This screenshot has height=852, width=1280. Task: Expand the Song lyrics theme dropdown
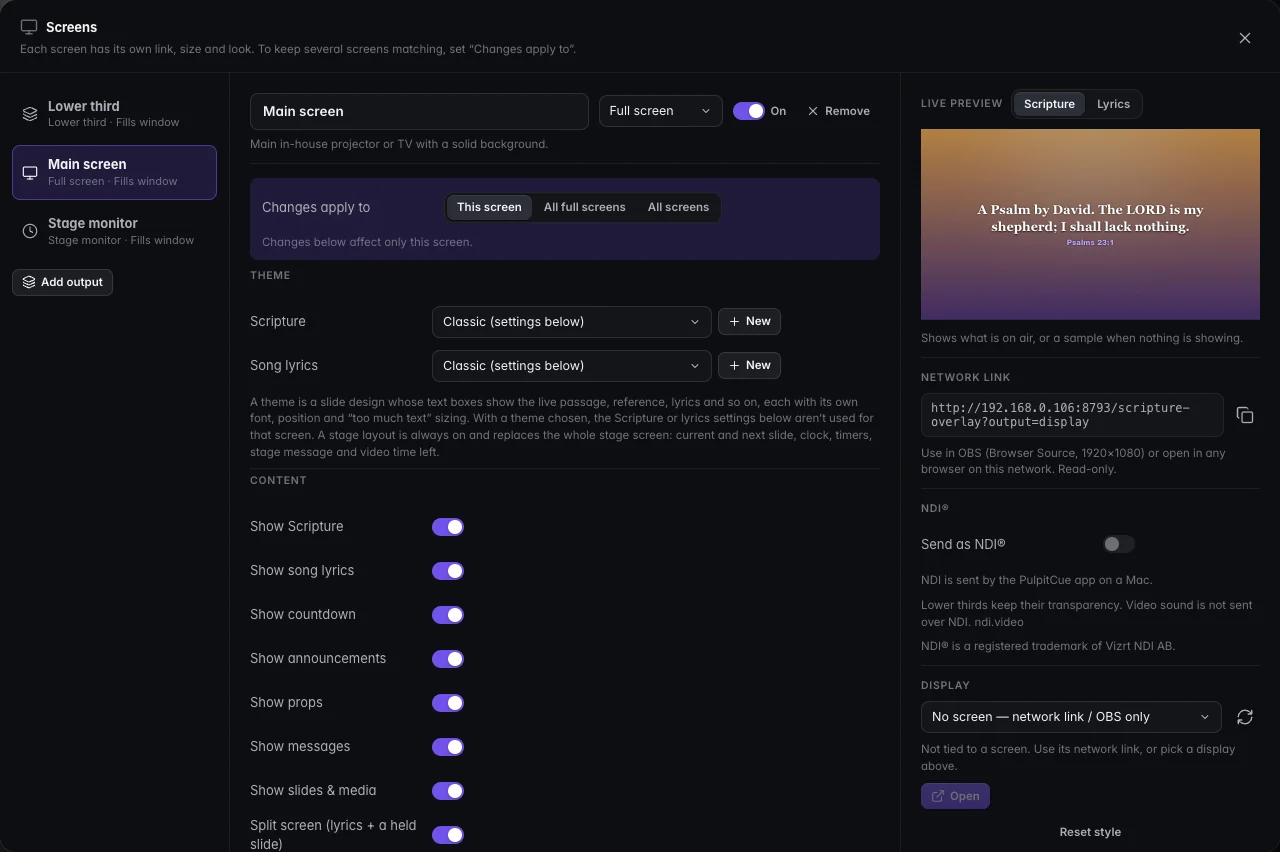click(571, 366)
